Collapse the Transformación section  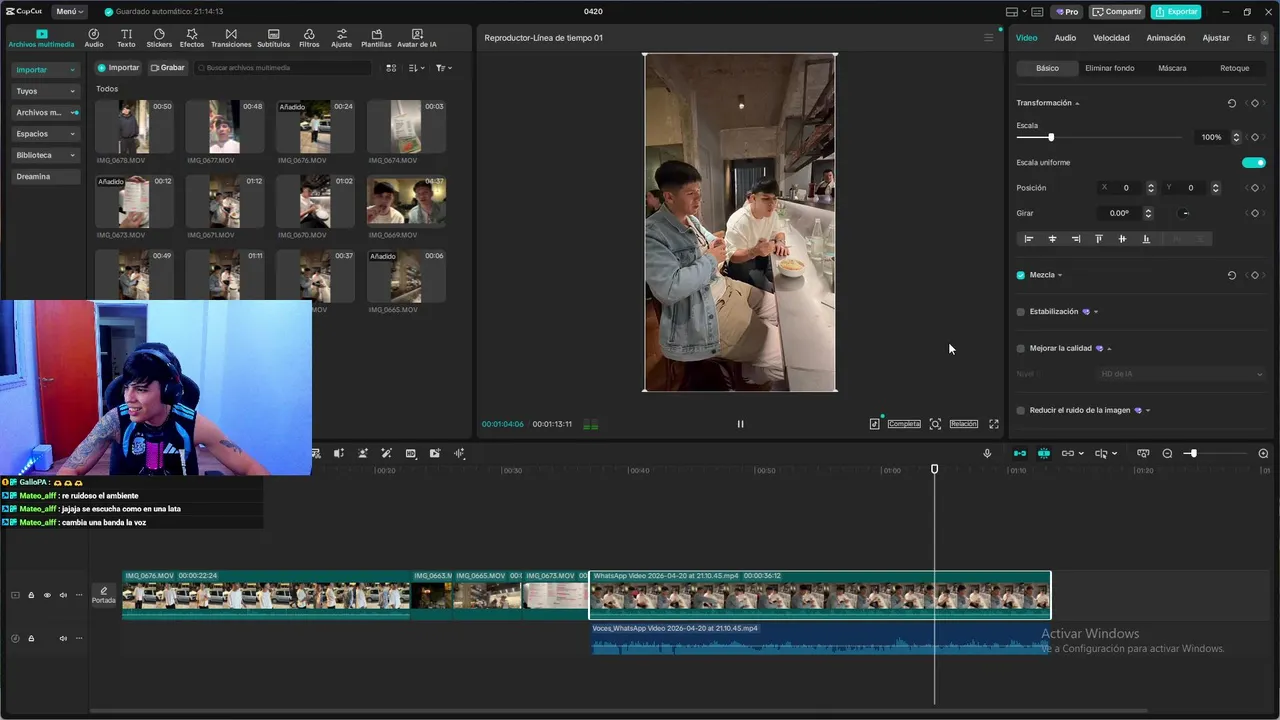tap(1077, 103)
